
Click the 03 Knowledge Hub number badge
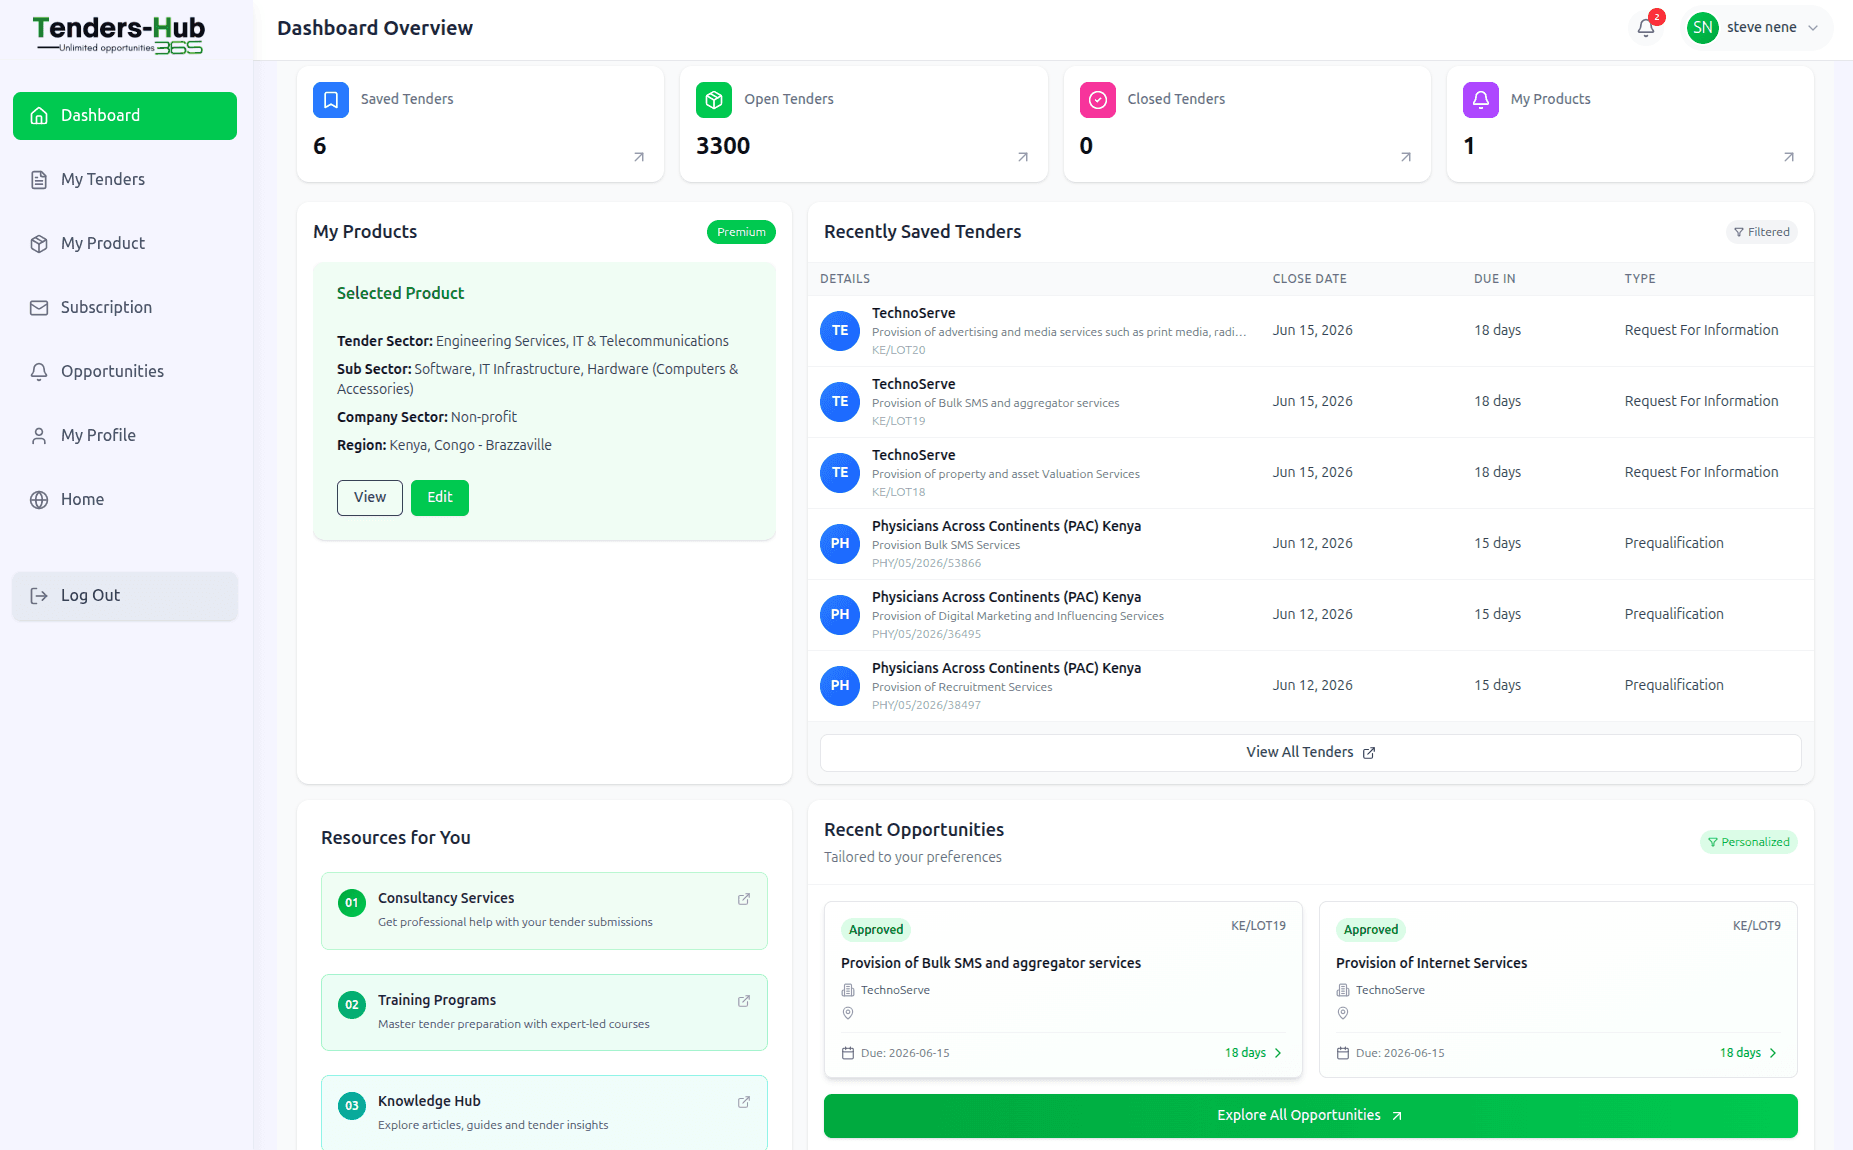(352, 1106)
